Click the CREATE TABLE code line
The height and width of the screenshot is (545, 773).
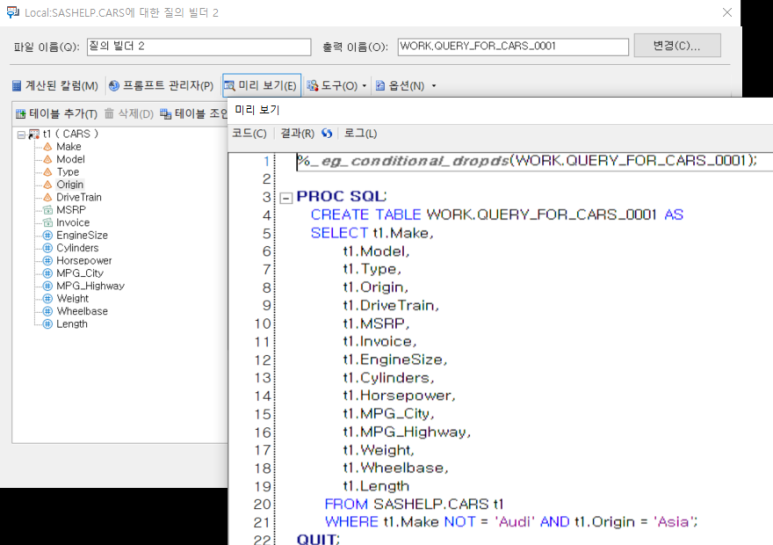(x=497, y=215)
